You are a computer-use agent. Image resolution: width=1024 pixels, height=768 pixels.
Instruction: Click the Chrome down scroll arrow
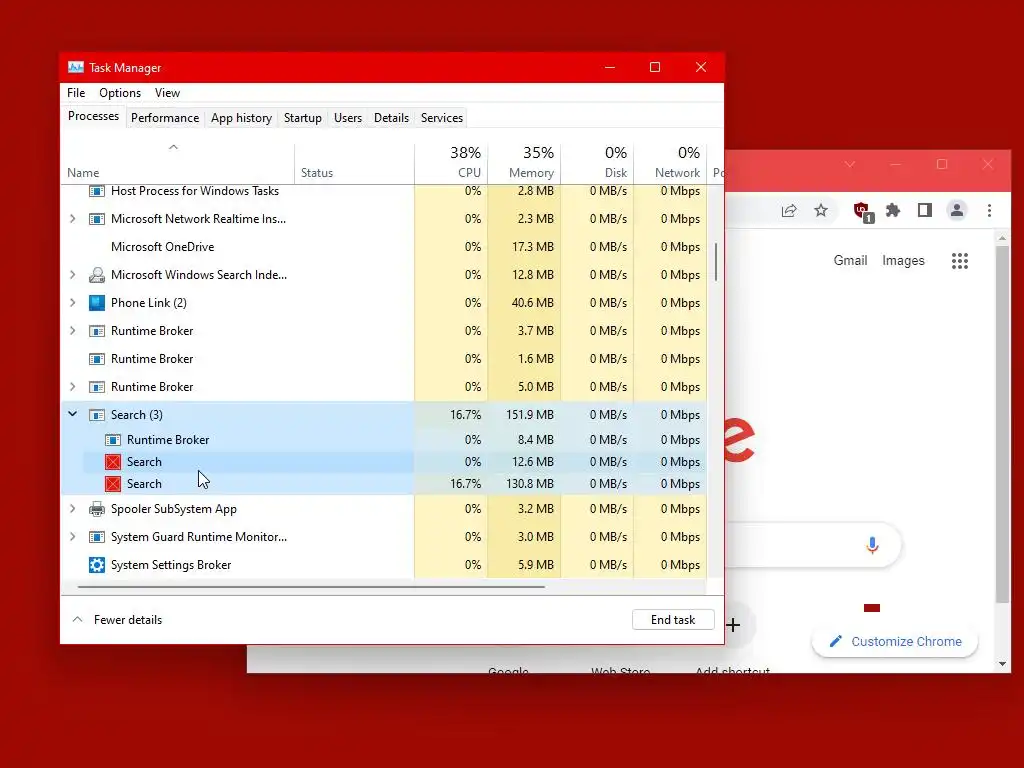coord(1002,664)
